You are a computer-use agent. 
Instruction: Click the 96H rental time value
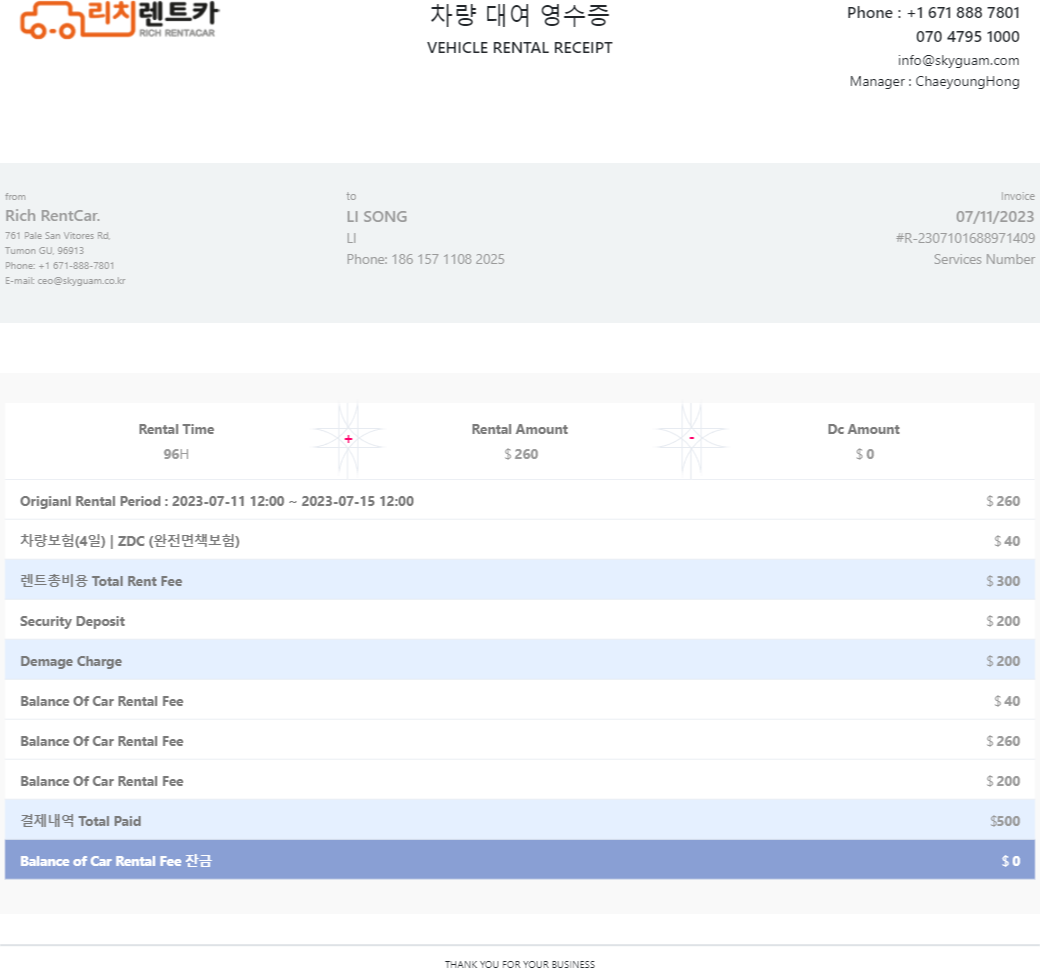(x=176, y=454)
